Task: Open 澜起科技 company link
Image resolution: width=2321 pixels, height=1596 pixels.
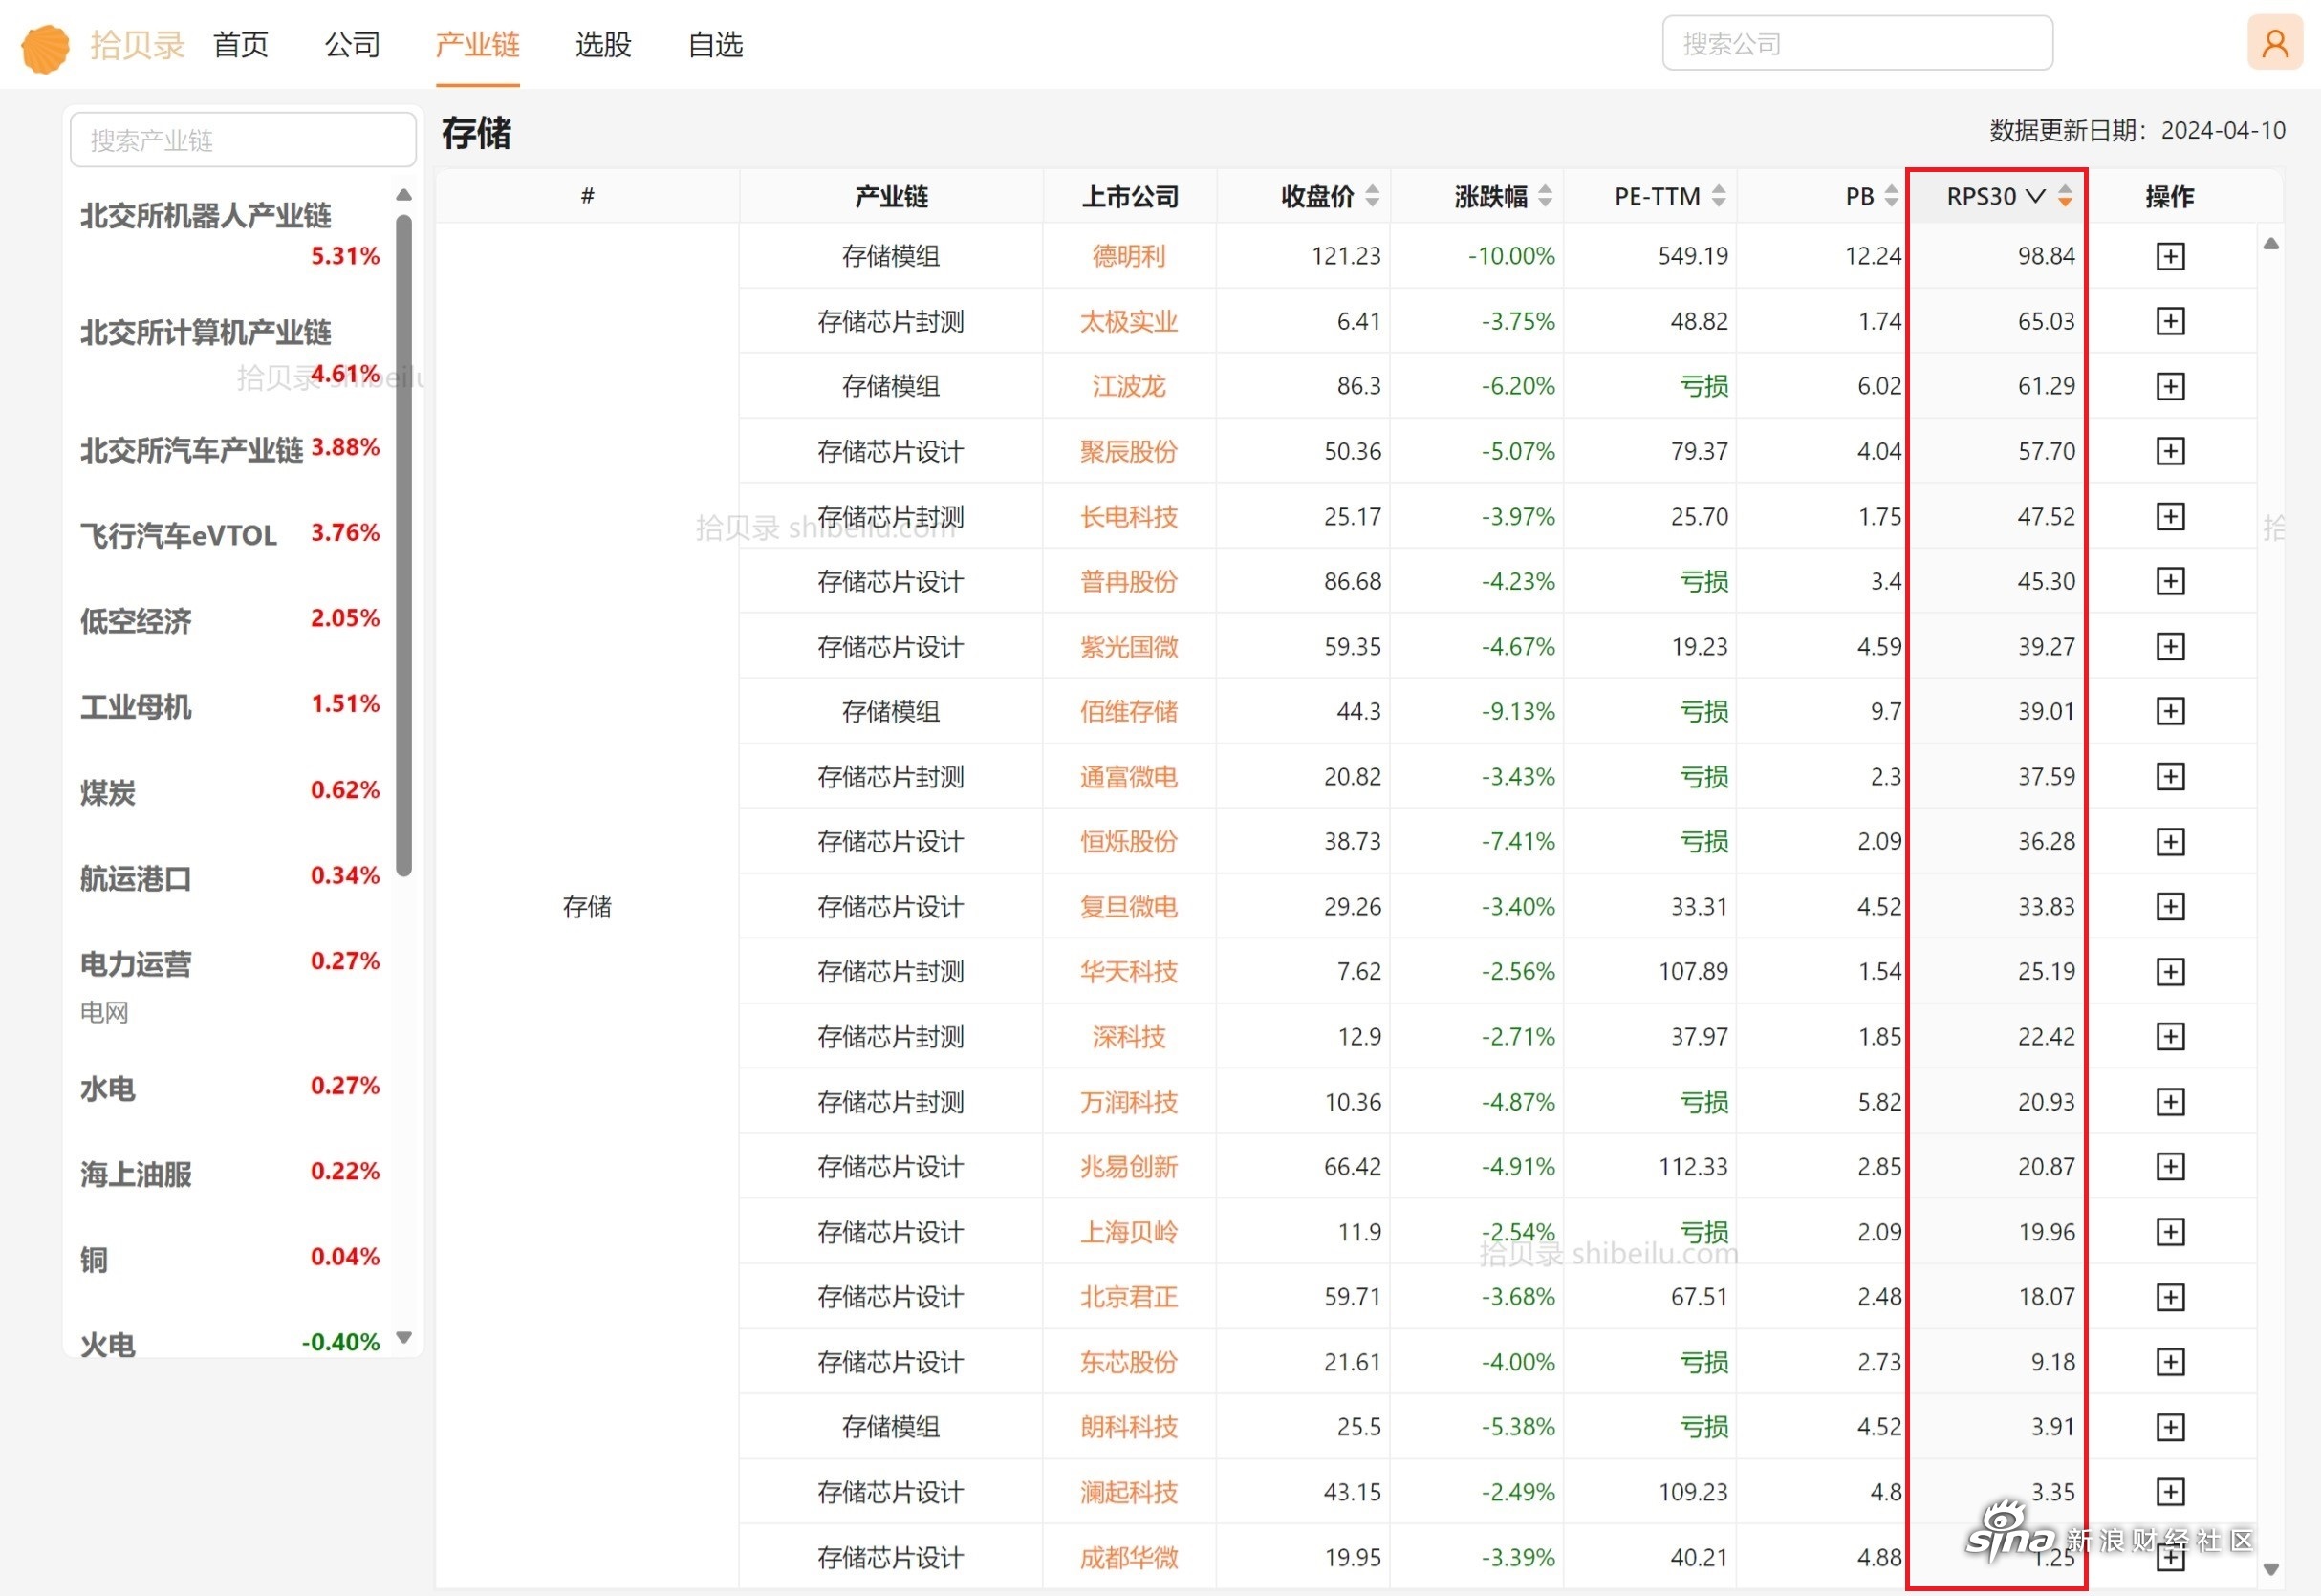Action: point(1129,1491)
